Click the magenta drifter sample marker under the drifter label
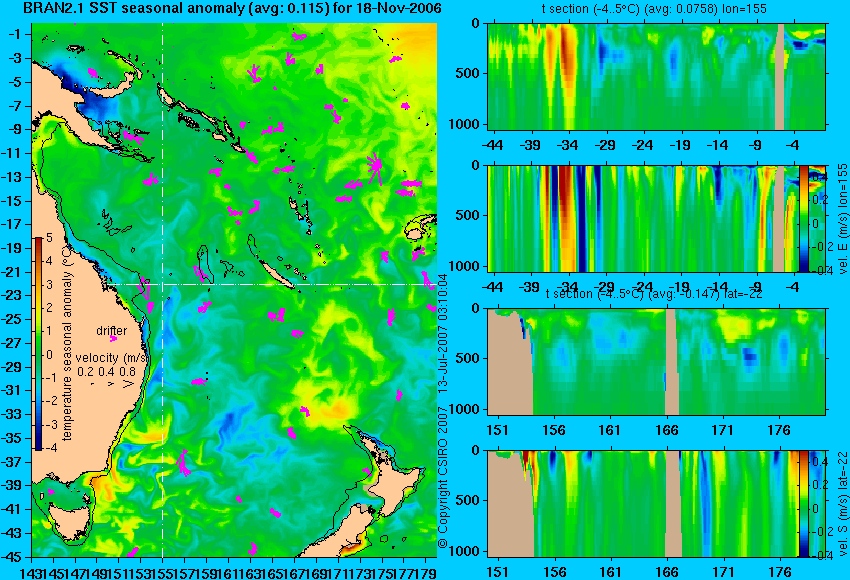This screenshot has width=850, height=580. [113, 339]
